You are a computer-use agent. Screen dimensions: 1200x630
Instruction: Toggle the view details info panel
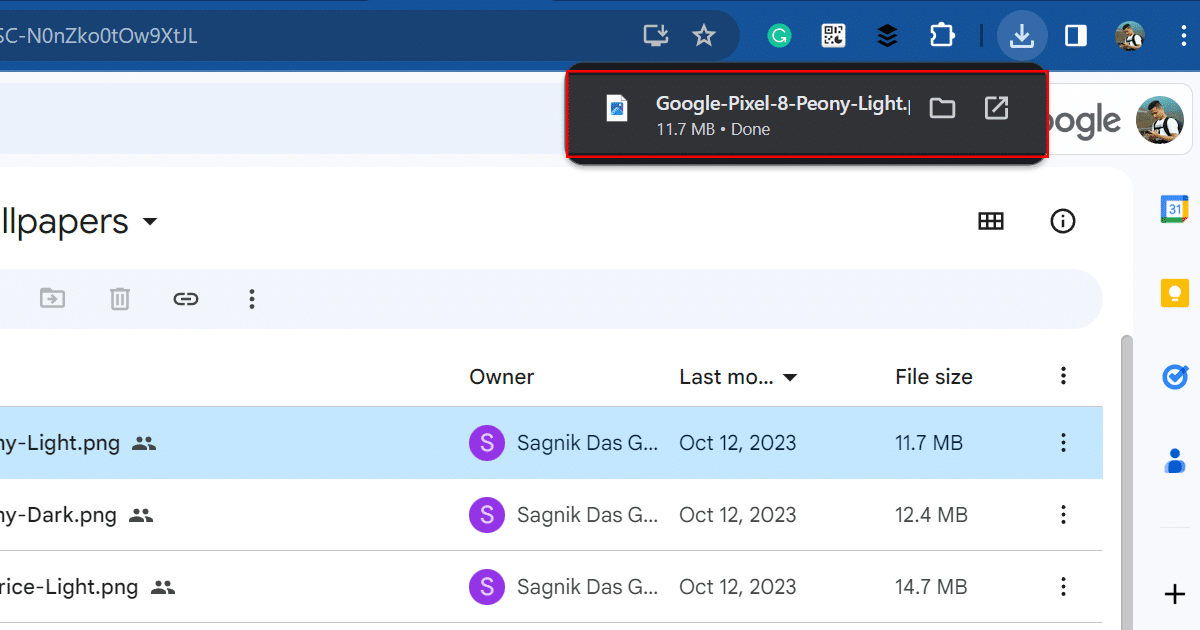[x=1062, y=221]
